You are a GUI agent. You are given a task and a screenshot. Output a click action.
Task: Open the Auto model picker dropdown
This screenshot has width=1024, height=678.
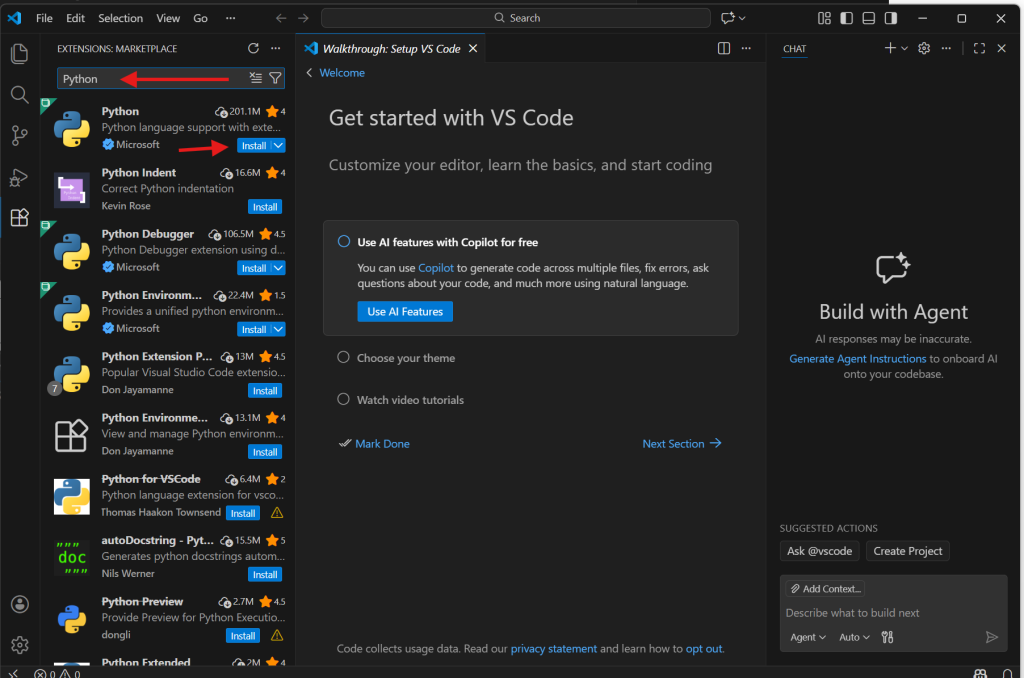854,637
